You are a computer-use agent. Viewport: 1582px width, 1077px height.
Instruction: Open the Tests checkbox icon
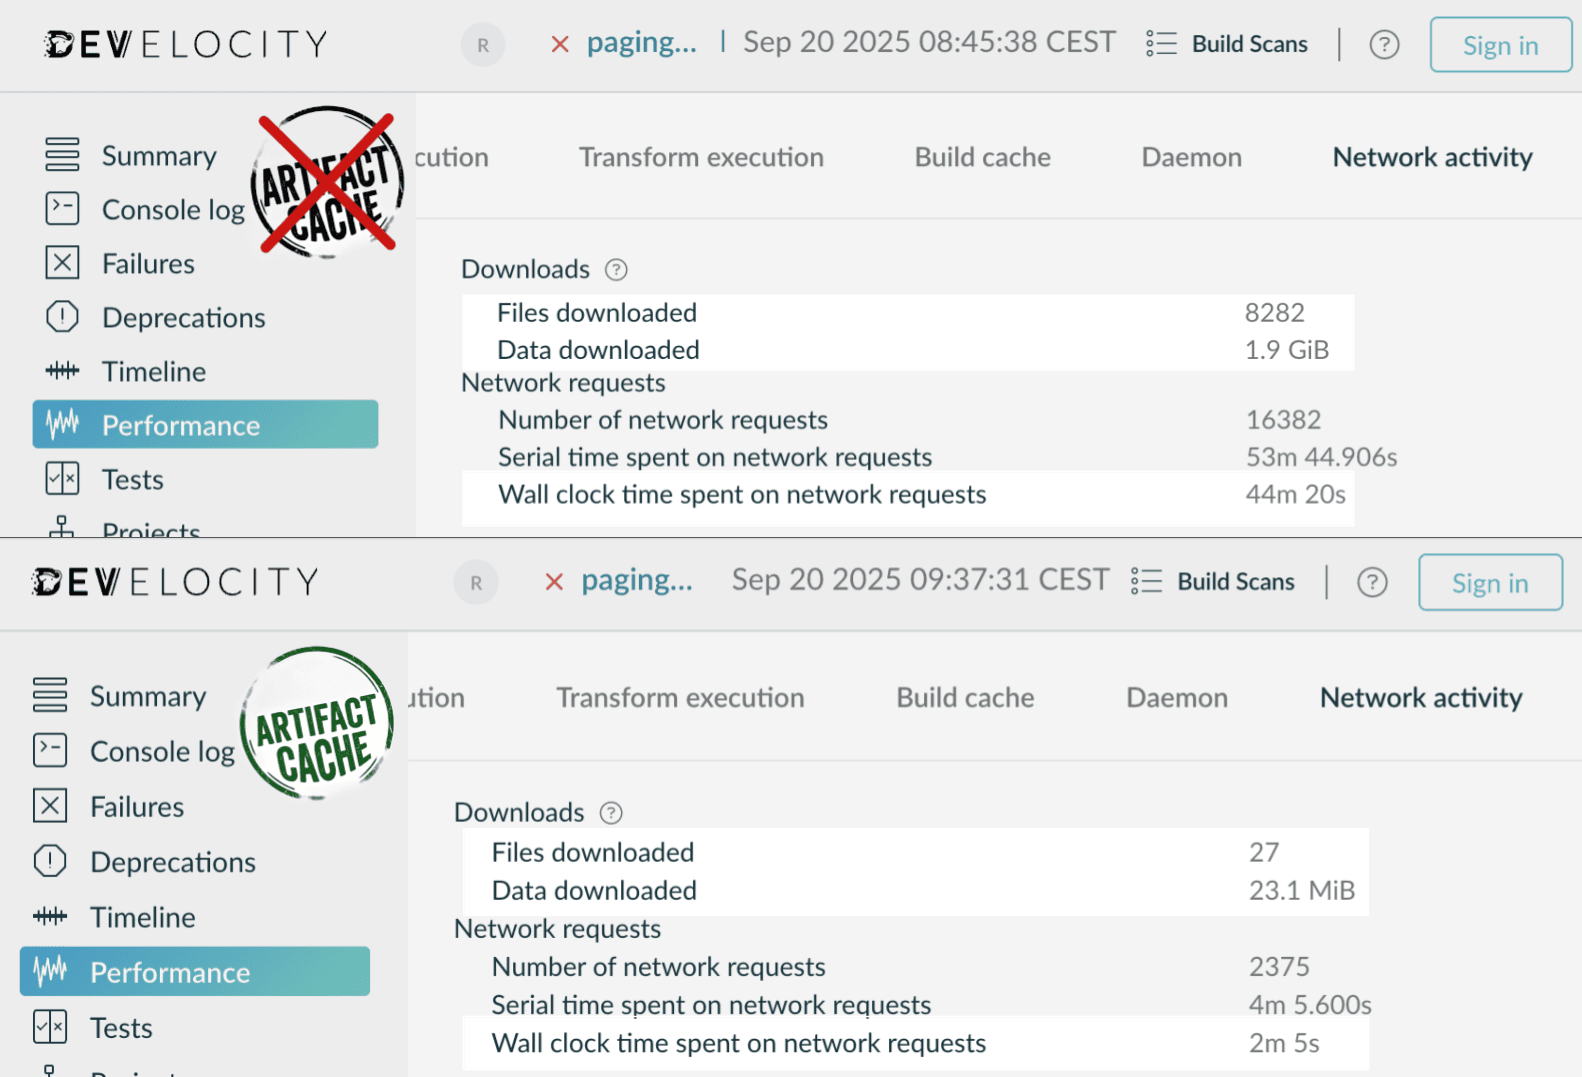[x=62, y=479]
